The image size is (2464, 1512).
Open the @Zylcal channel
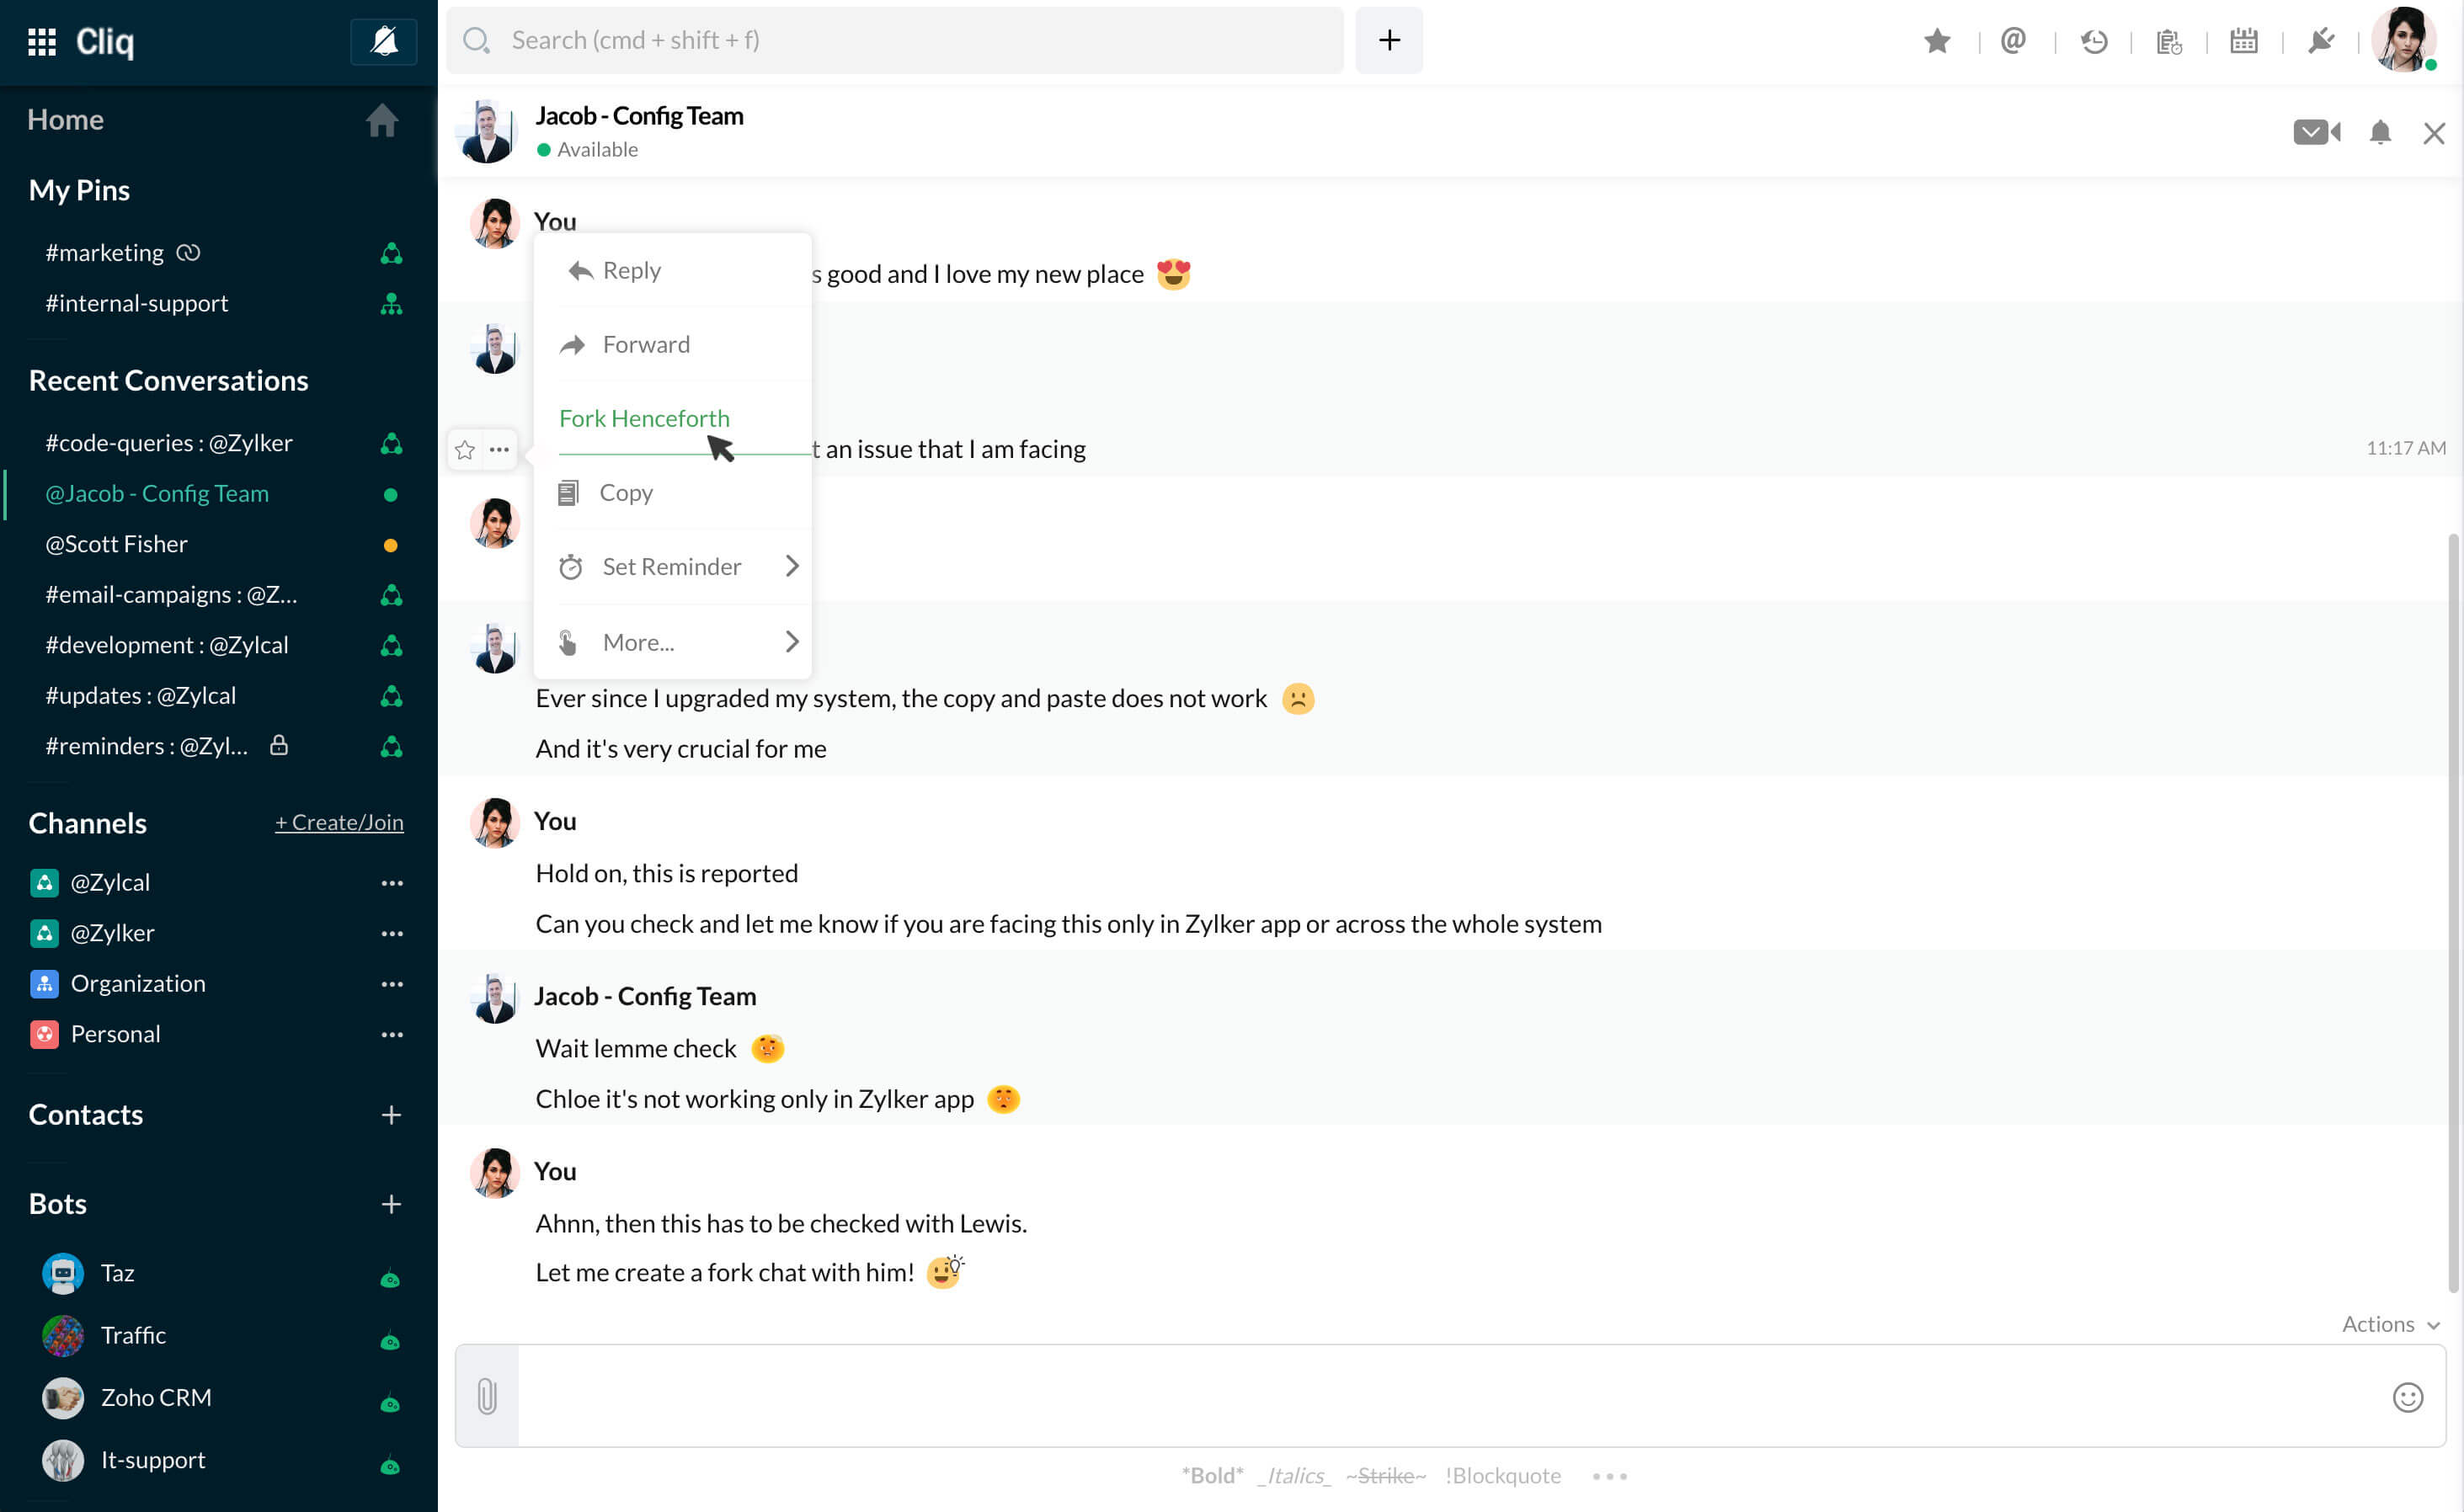click(110, 882)
